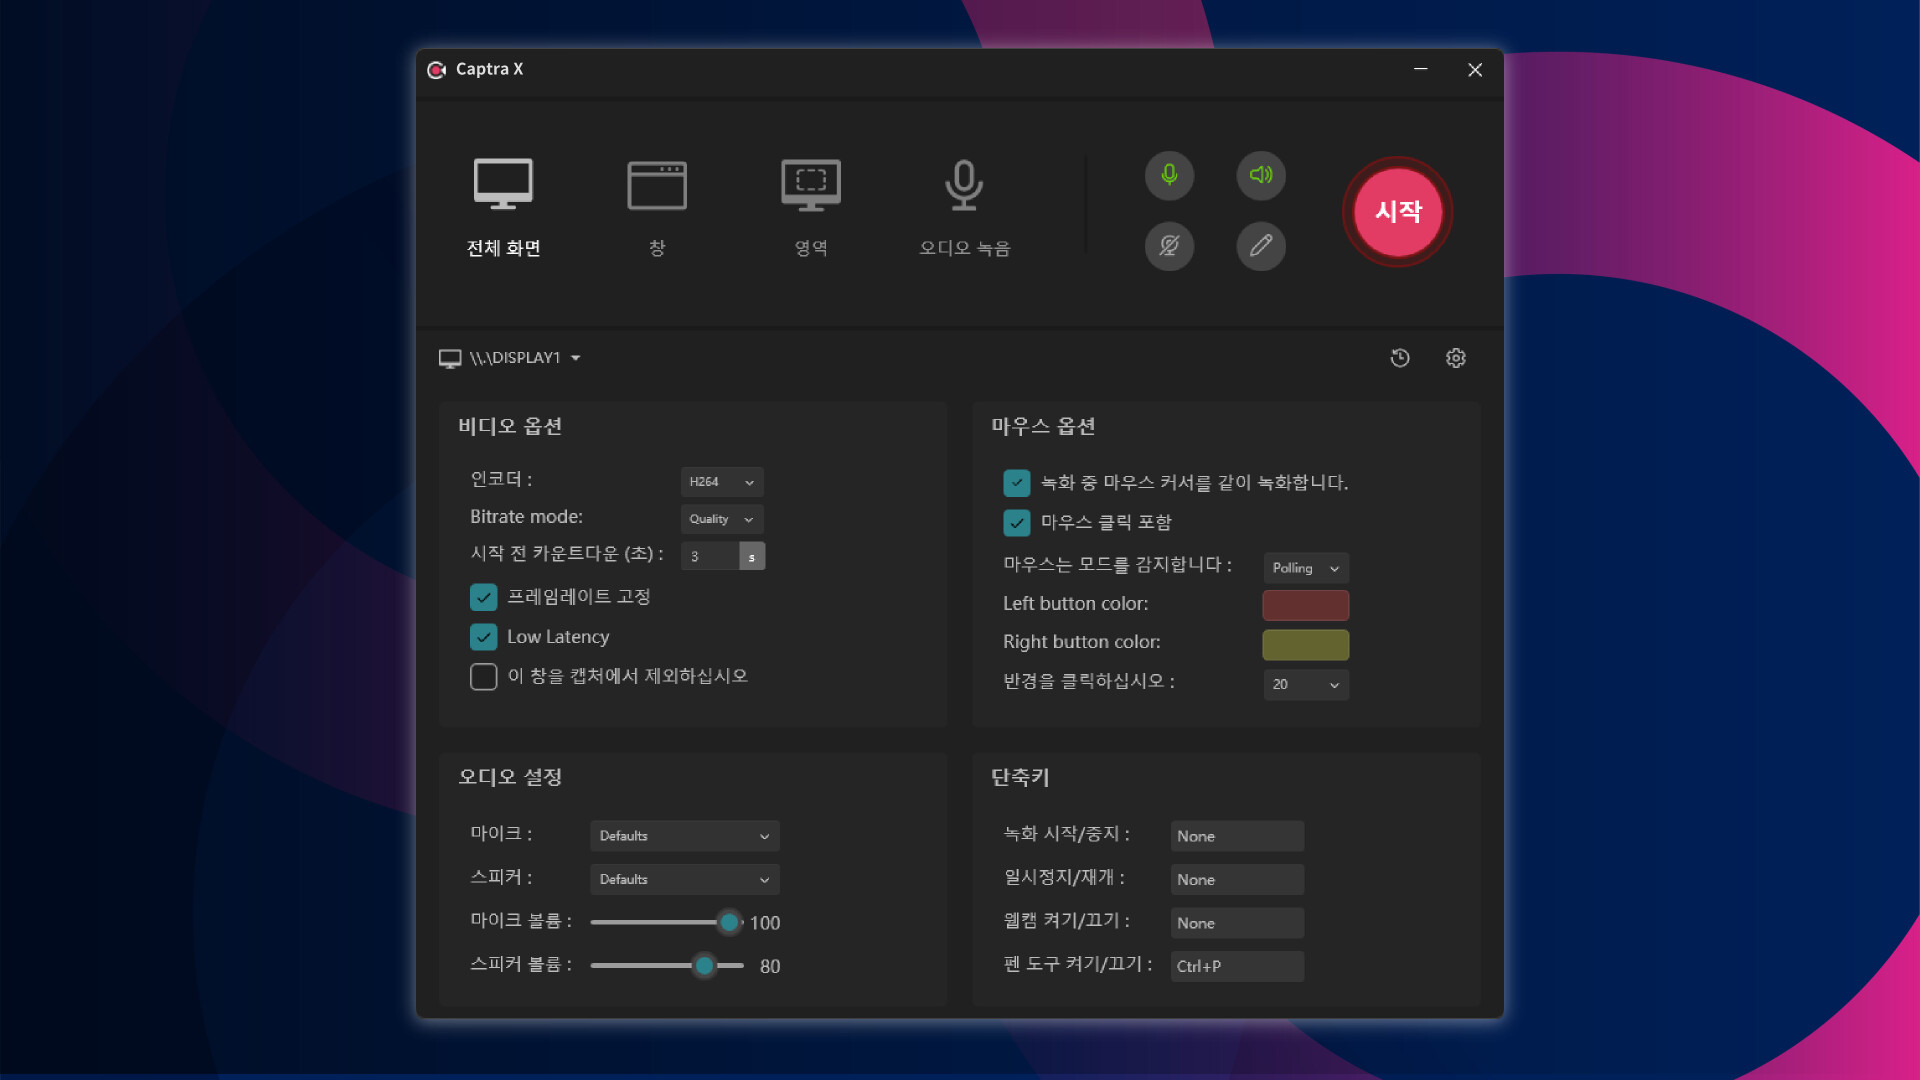
Task: Toggle the green speaker sound button
Action: [x=1261, y=176]
